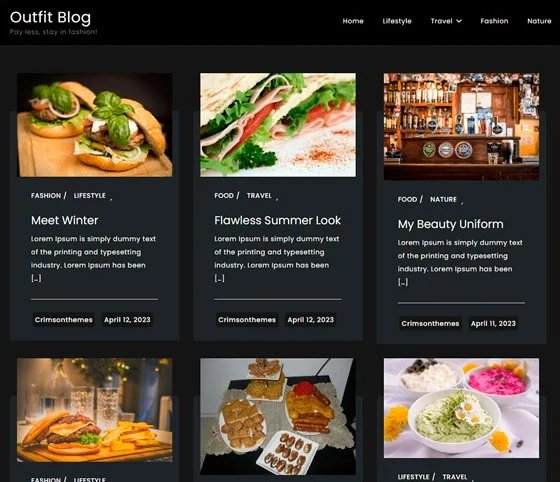This screenshot has width=560, height=482.
Task: Select NATURE category on My Beauty Uniform
Action: 443,200
